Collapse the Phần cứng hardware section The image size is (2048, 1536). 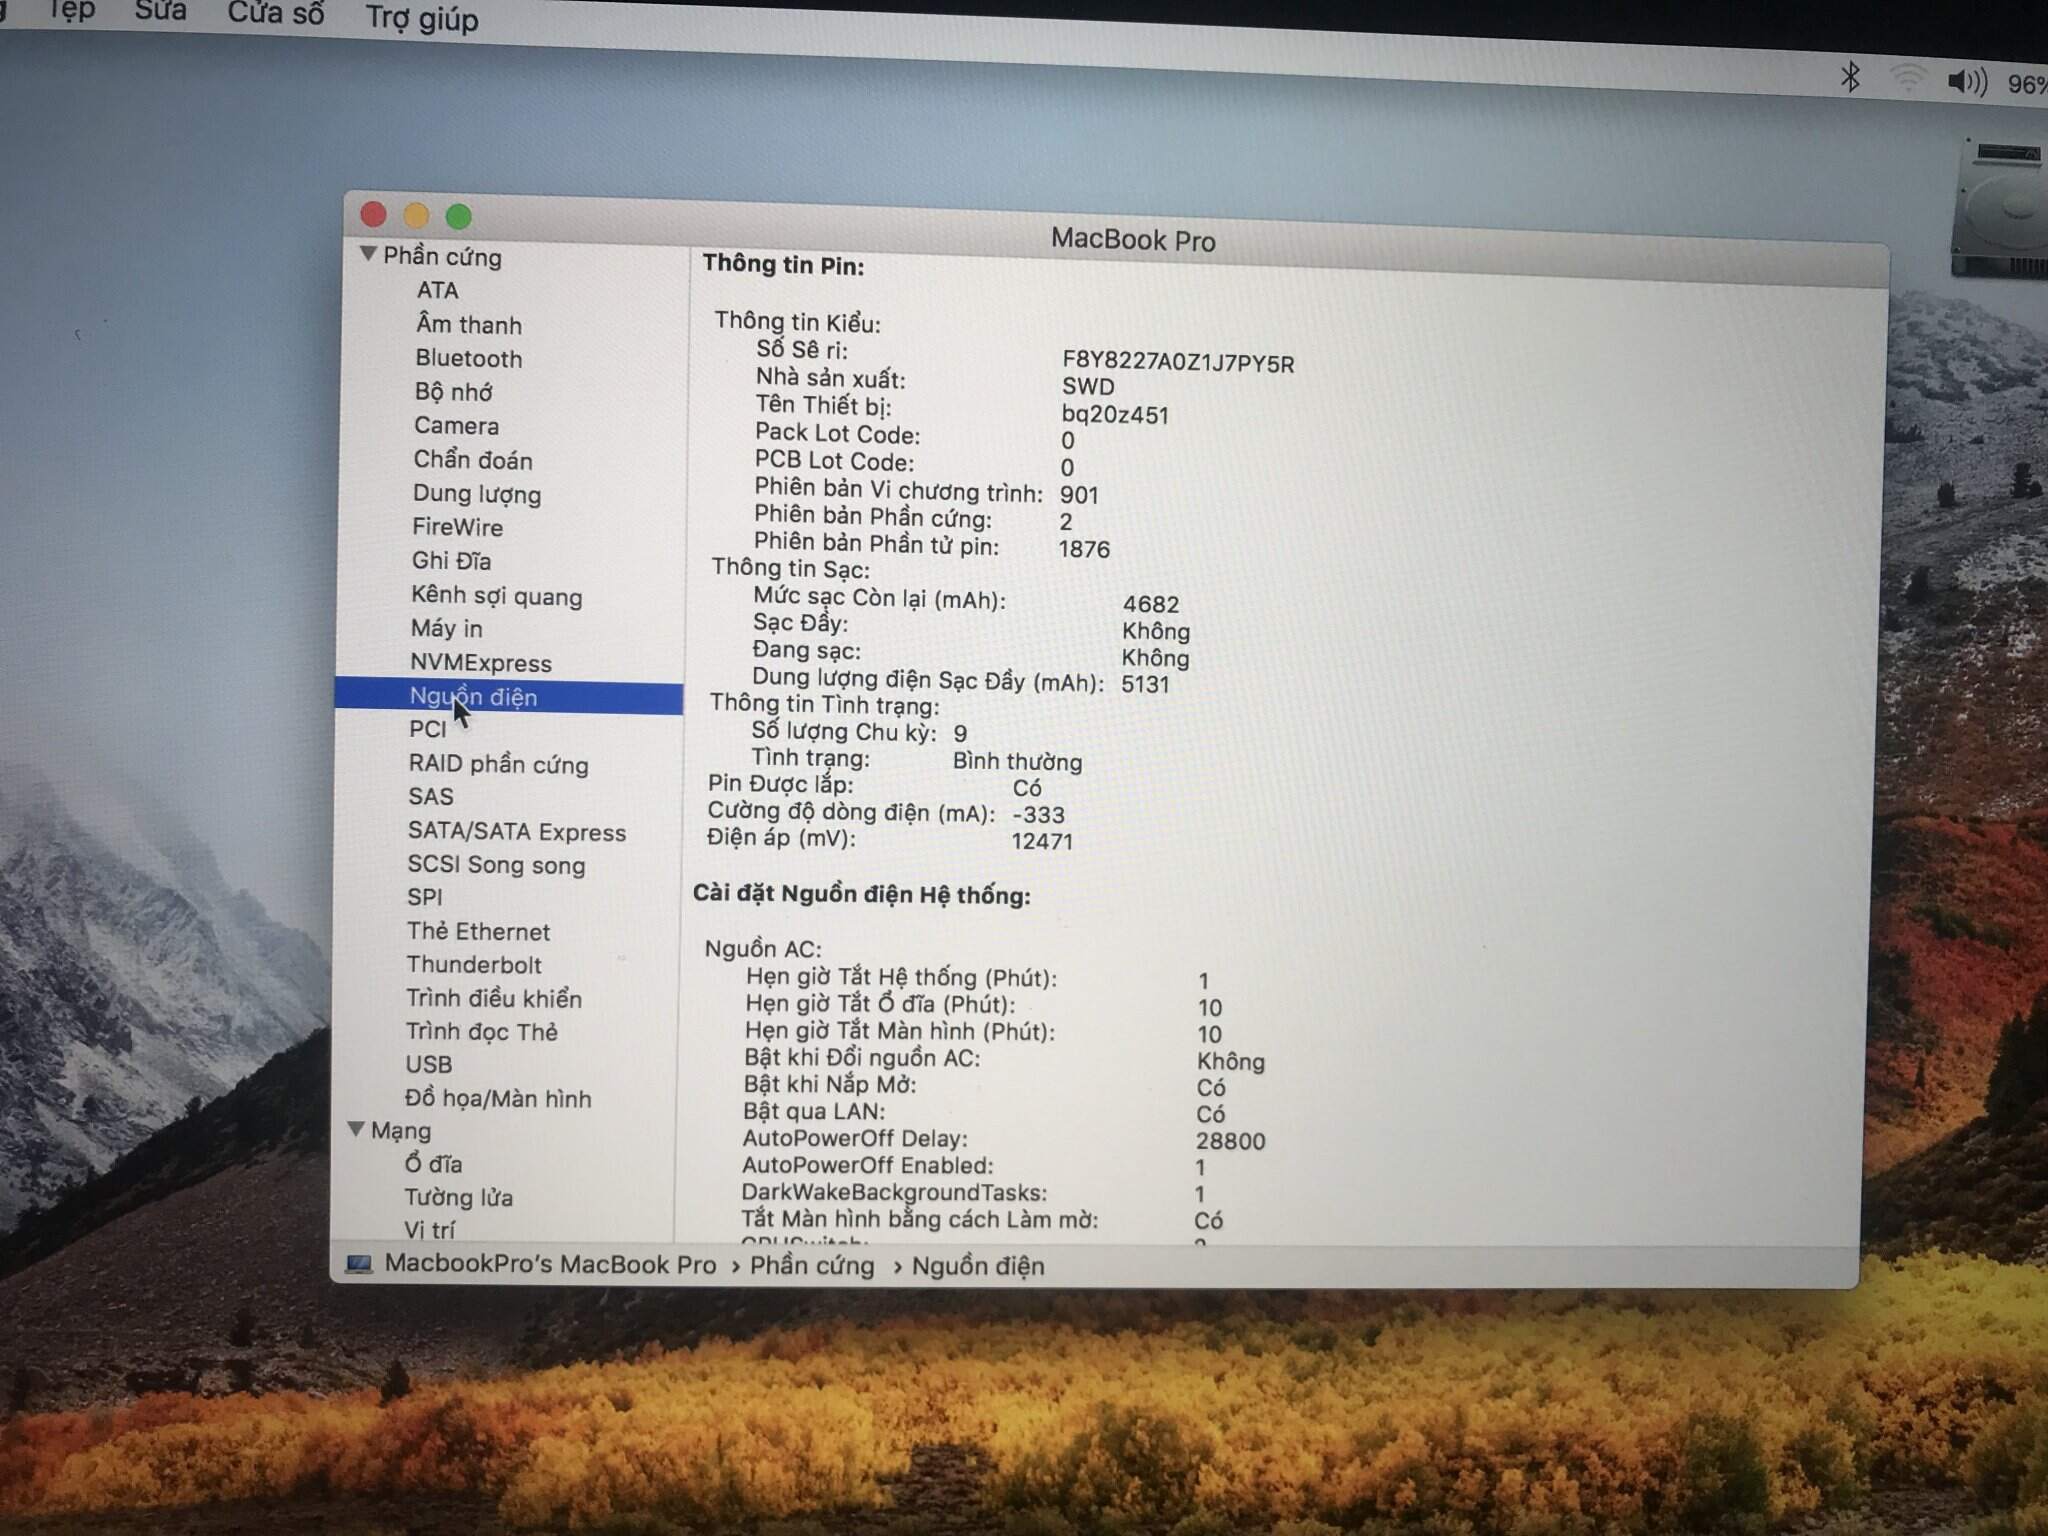tap(368, 254)
